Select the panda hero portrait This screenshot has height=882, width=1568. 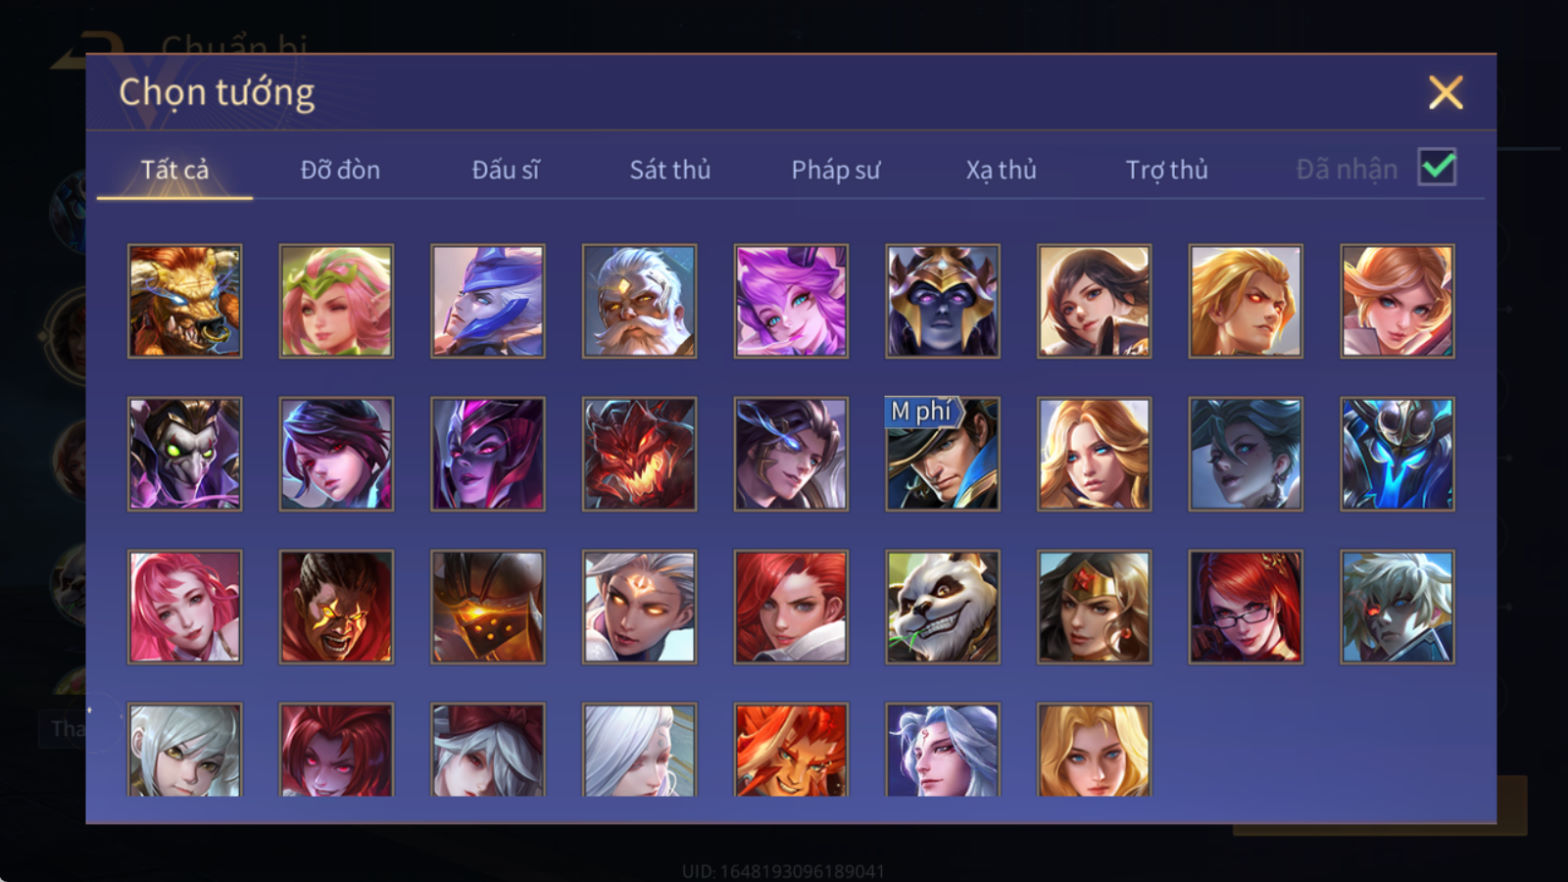point(942,607)
